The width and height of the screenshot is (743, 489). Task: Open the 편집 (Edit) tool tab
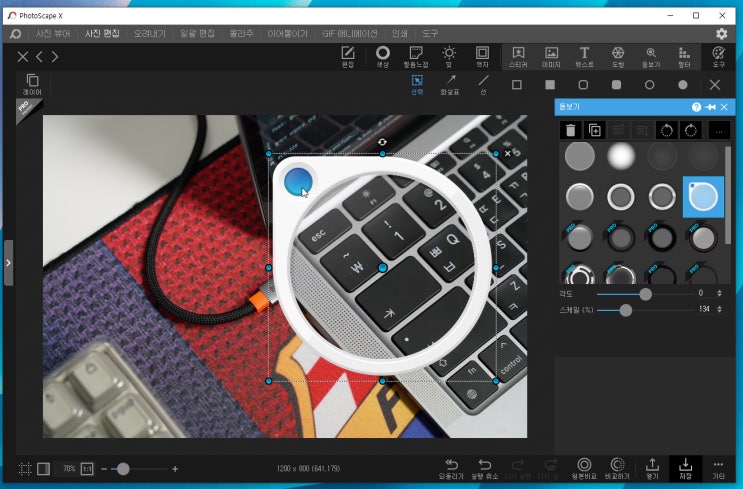pos(348,57)
